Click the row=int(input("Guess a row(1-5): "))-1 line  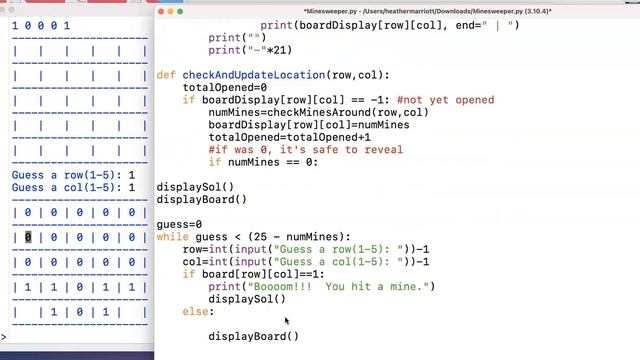306,249
